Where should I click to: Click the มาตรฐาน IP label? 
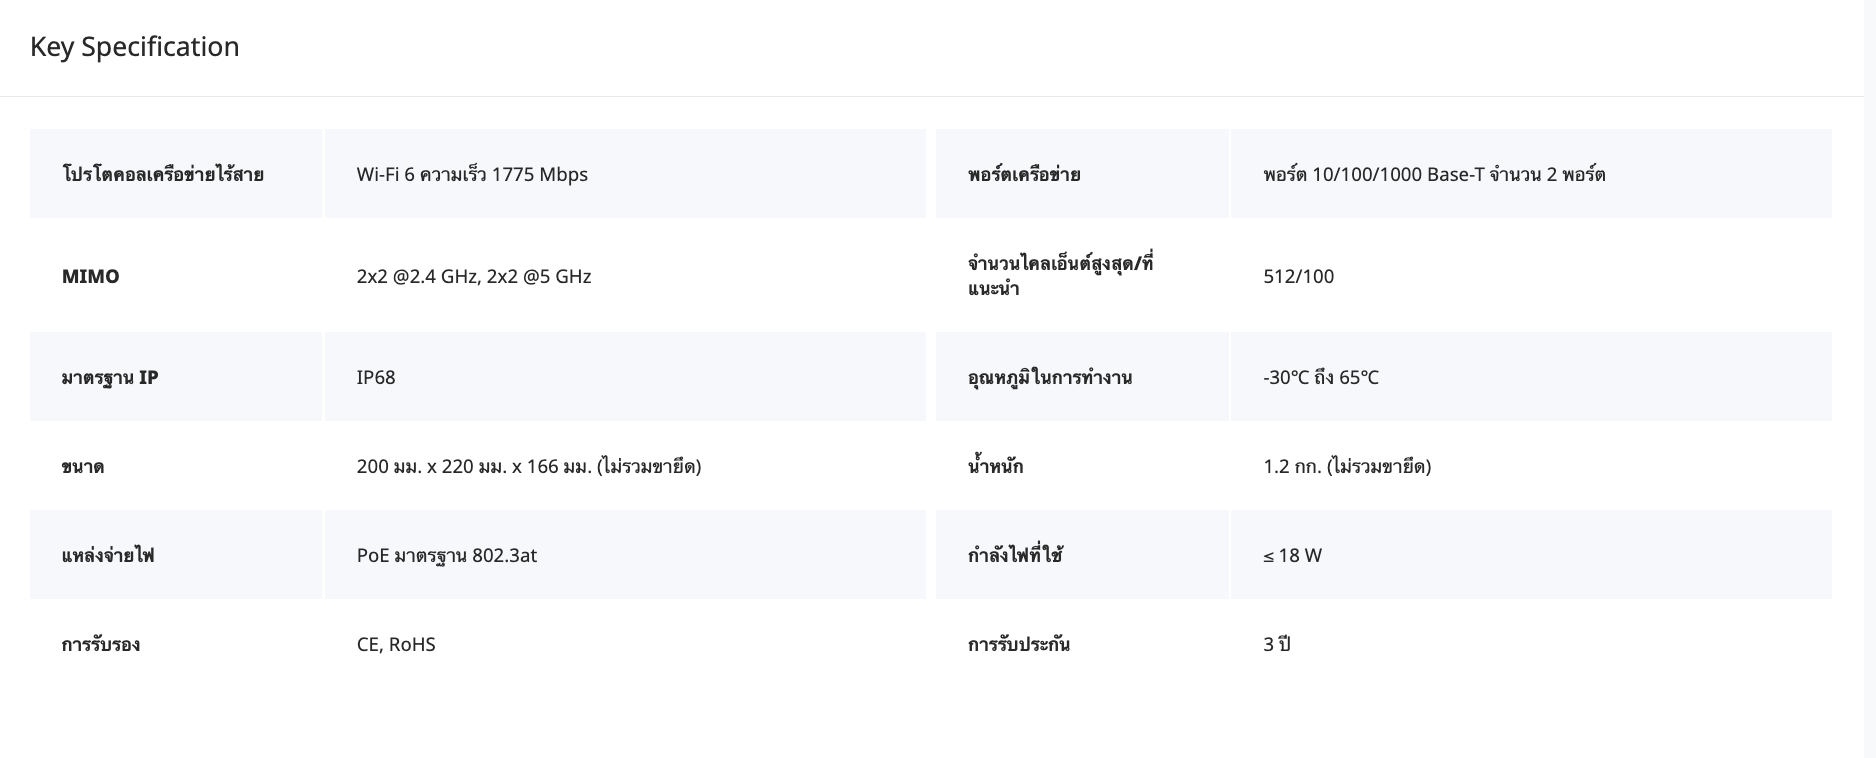[109, 377]
